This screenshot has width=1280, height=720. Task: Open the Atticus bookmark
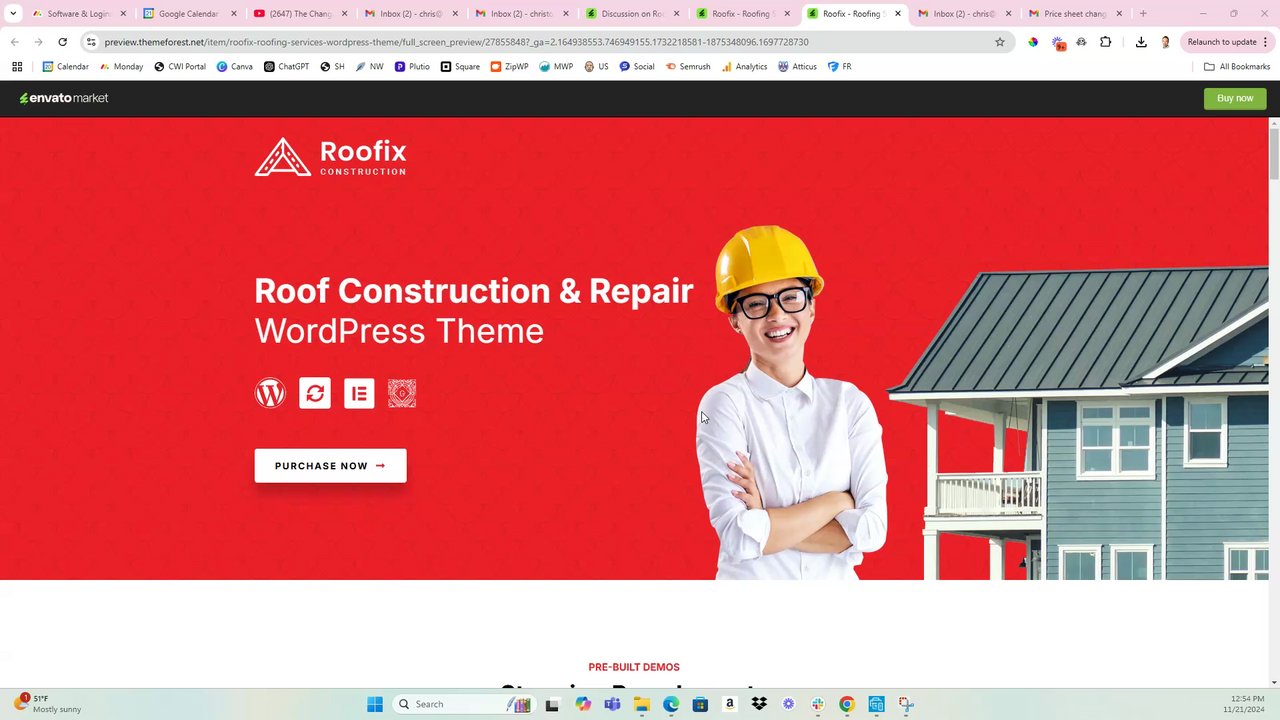coord(797,66)
